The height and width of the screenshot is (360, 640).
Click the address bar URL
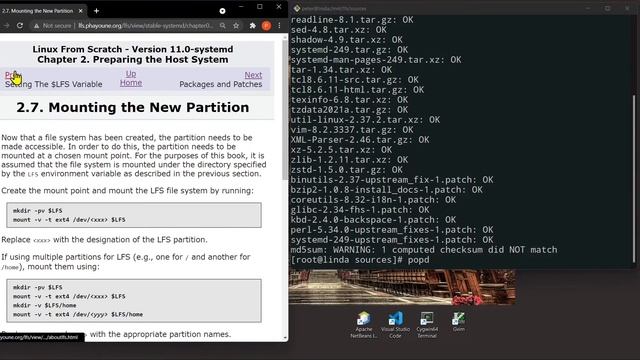(145, 26)
